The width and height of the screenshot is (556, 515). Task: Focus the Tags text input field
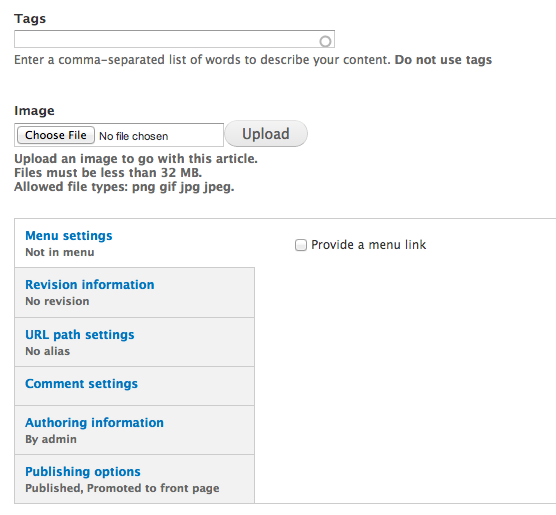point(174,39)
